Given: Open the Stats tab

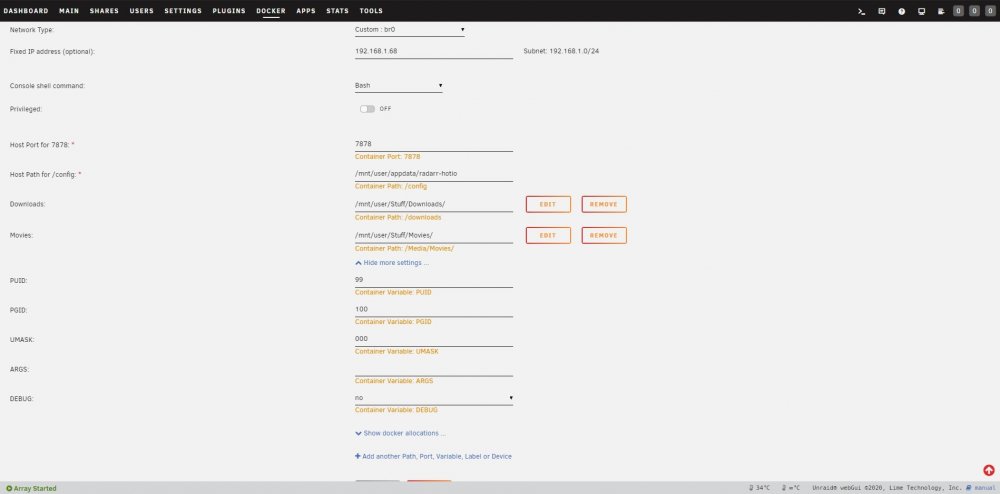Looking at the screenshot, I should 337,11.
